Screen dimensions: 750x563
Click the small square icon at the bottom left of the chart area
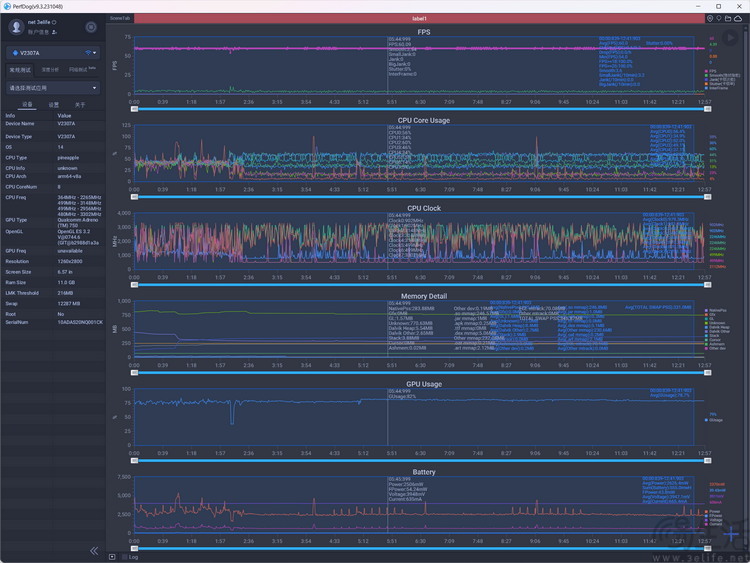click(x=112, y=557)
